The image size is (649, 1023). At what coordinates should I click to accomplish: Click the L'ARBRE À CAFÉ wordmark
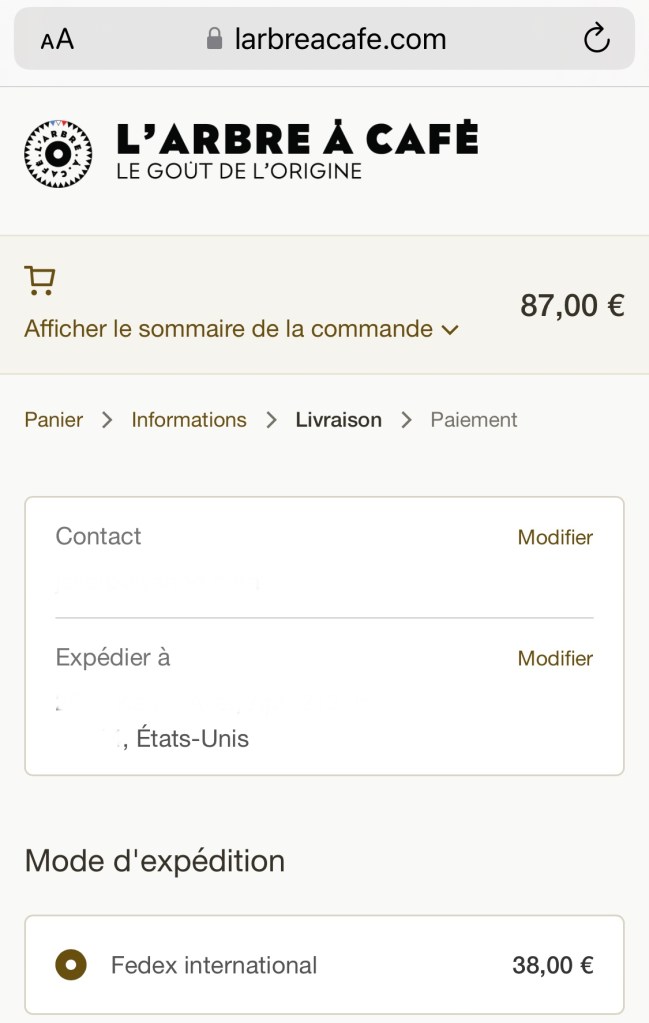click(x=297, y=140)
